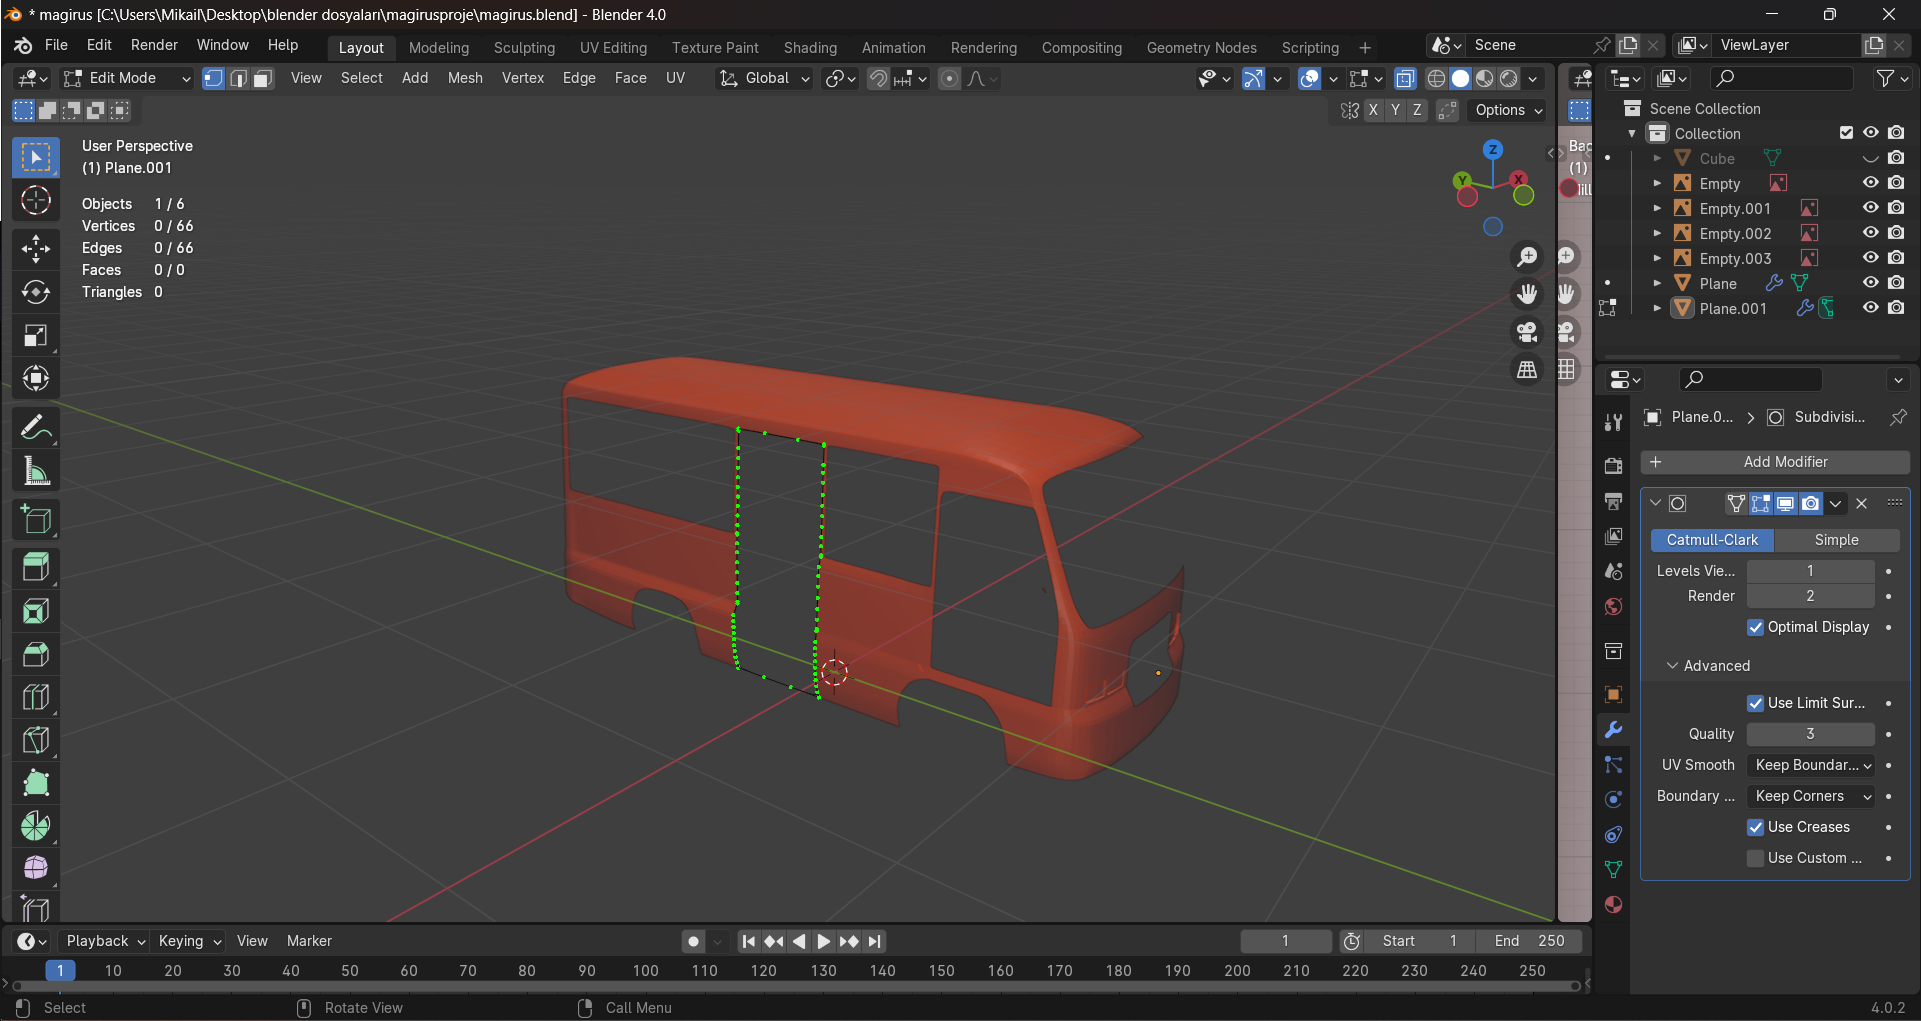Select the Extrude Region tool

(36, 568)
